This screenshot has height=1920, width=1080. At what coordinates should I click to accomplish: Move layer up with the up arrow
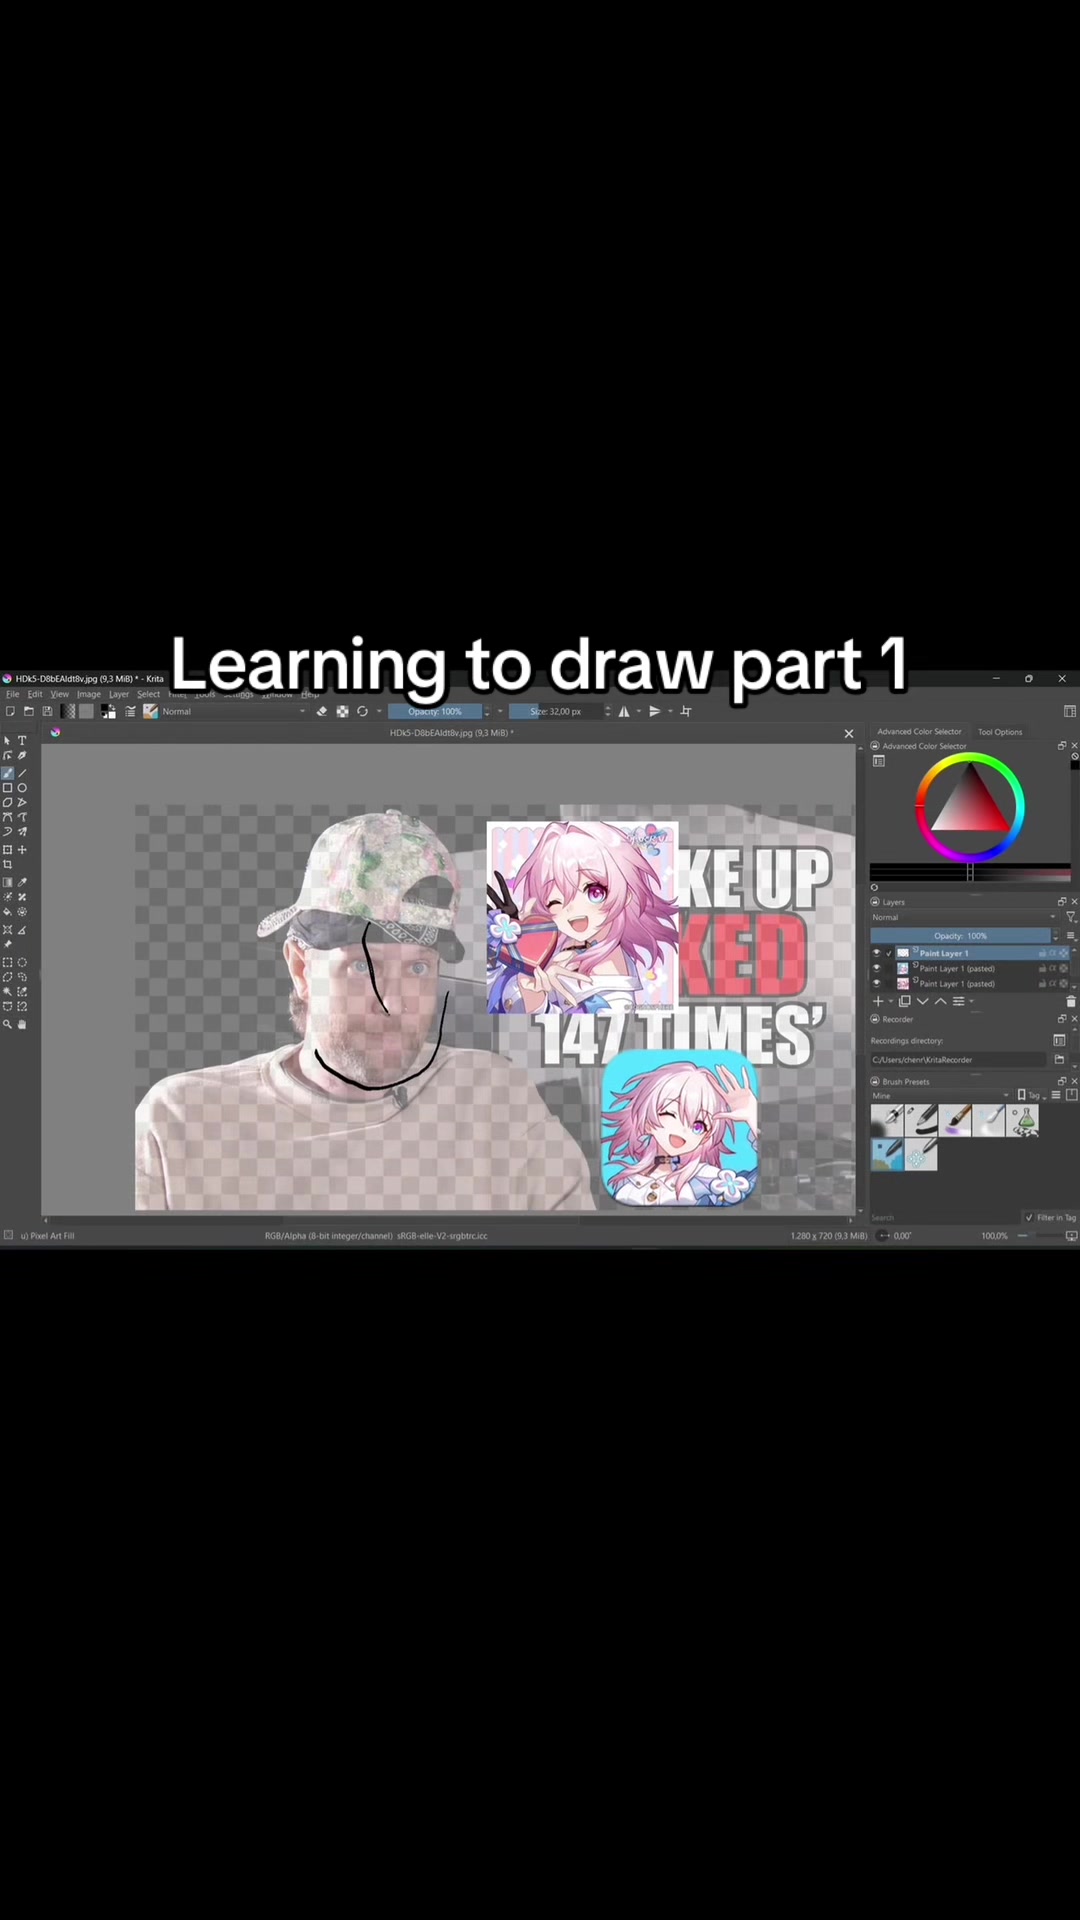(x=940, y=1001)
